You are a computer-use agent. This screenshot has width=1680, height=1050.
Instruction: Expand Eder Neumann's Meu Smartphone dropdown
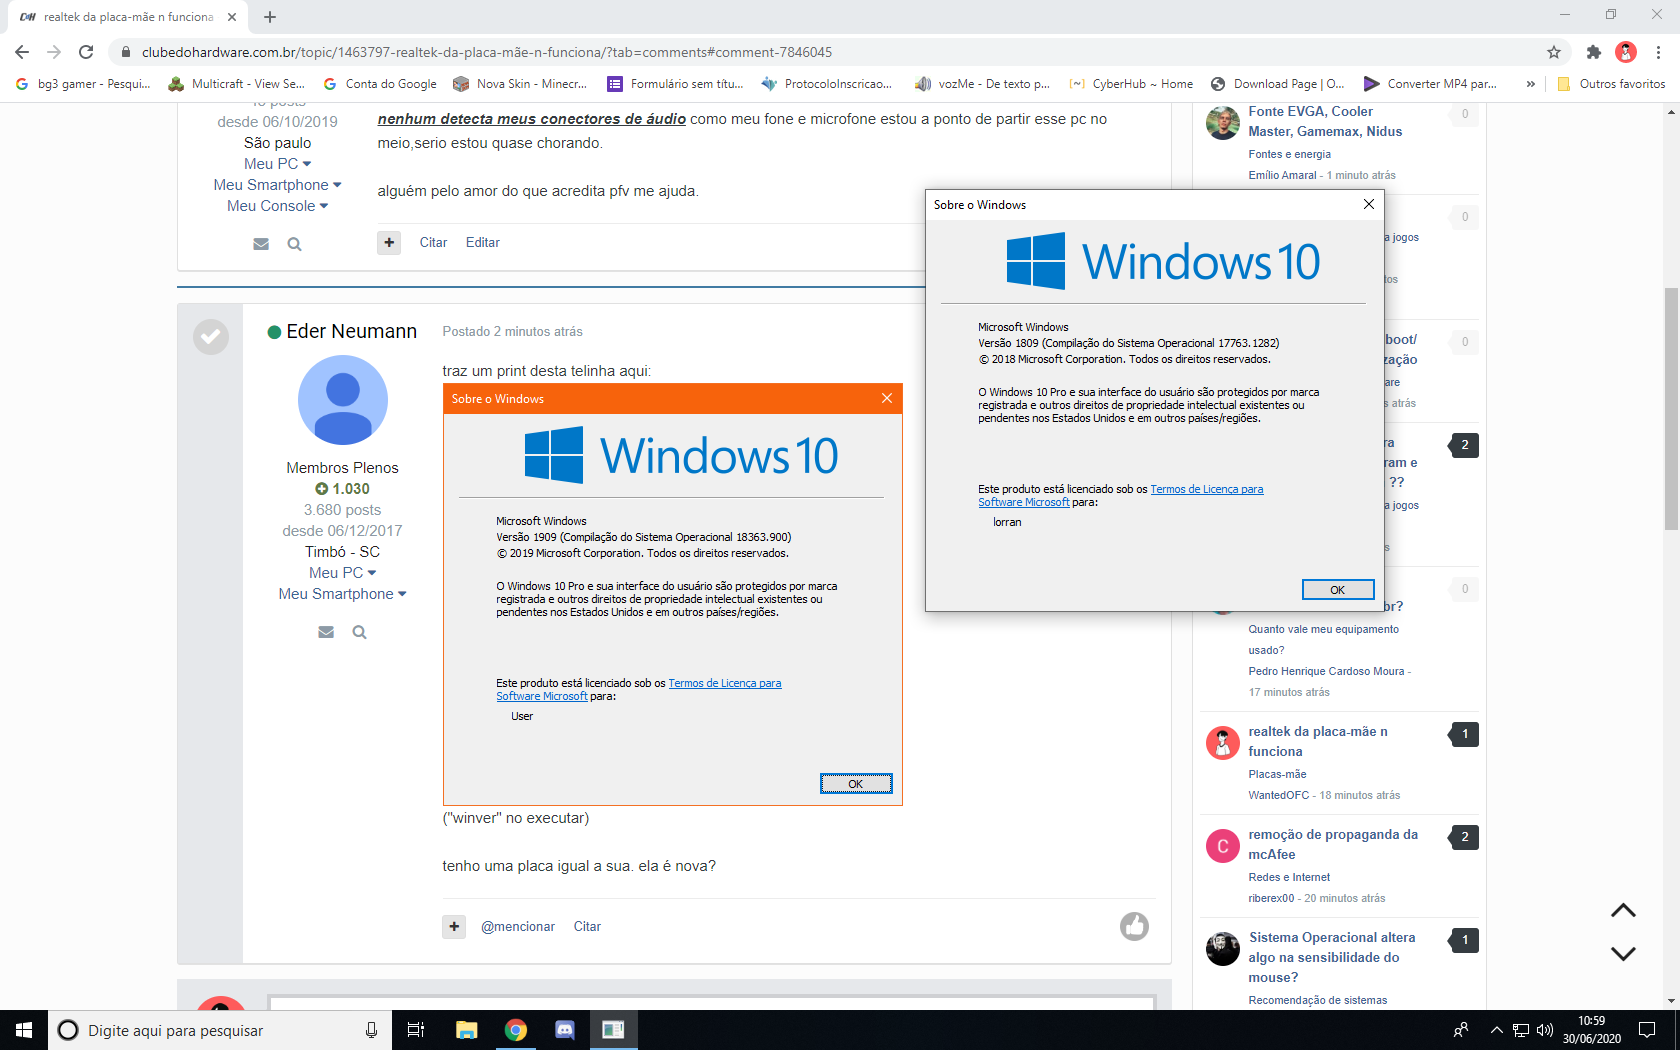tap(342, 594)
